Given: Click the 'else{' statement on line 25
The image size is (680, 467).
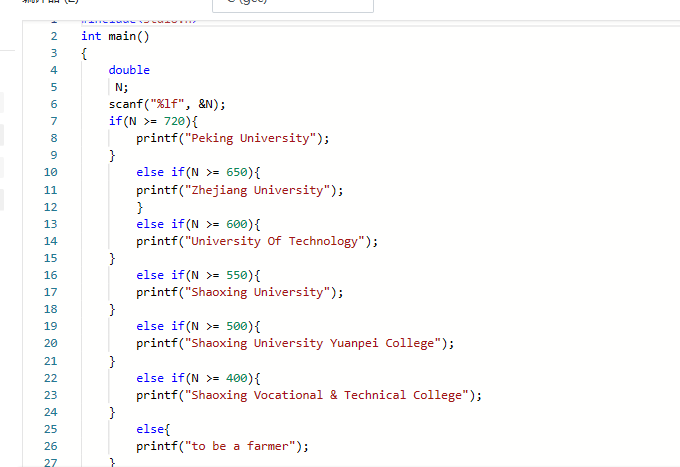Looking at the screenshot, I should (153, 429).
